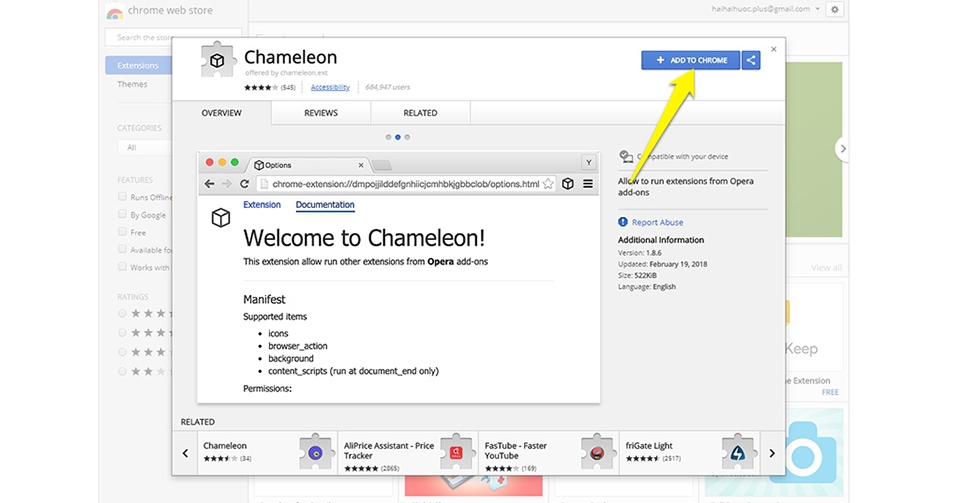This screenshot has height=503, width=960.
Task: Click the Options tab in the preview browser
Action: (309, 165)
